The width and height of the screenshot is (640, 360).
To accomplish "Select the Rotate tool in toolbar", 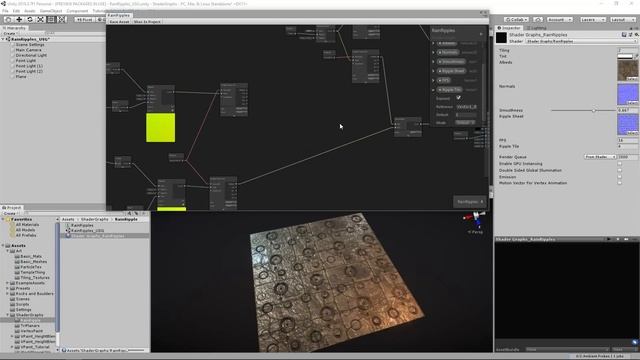I will pyautogui.click(x=29, y=19).
